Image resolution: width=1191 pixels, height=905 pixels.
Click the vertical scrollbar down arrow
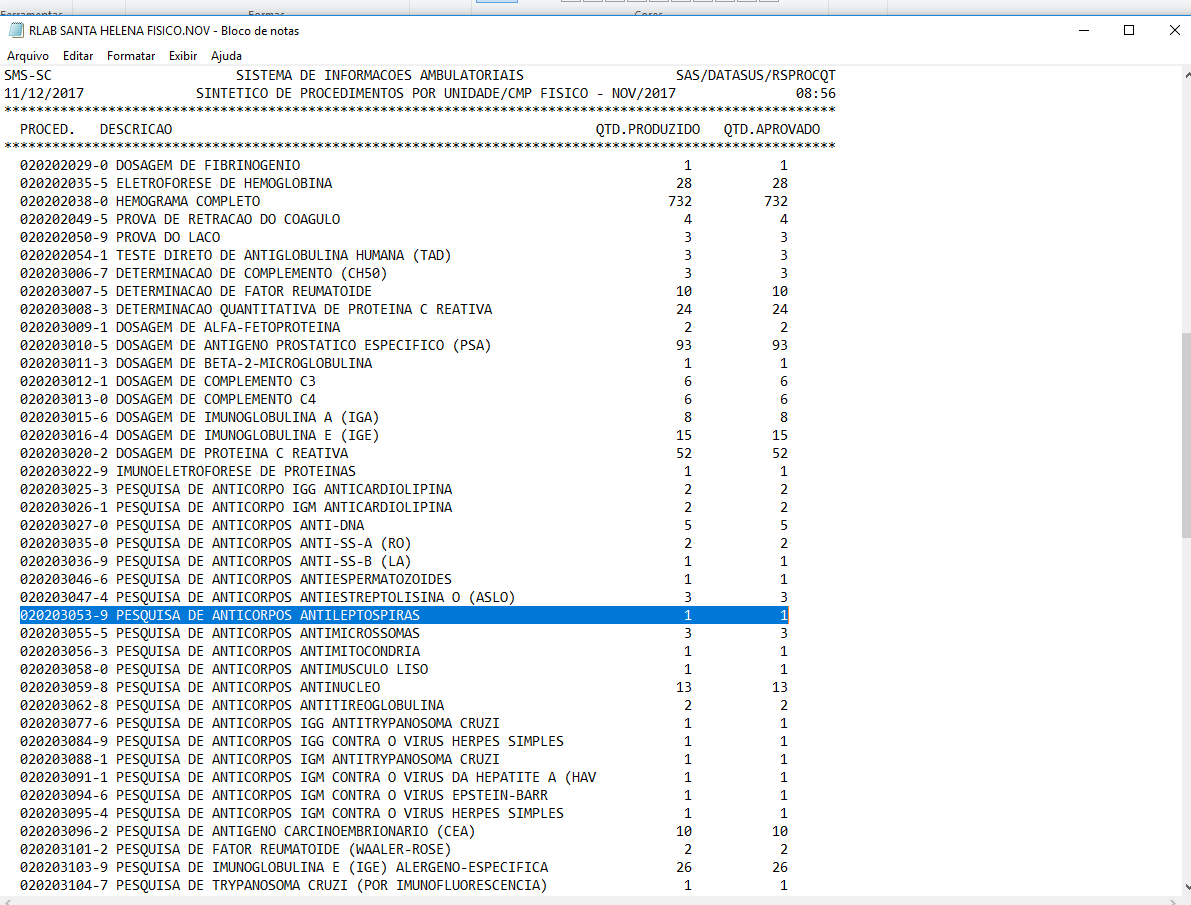coord(1185,887)
